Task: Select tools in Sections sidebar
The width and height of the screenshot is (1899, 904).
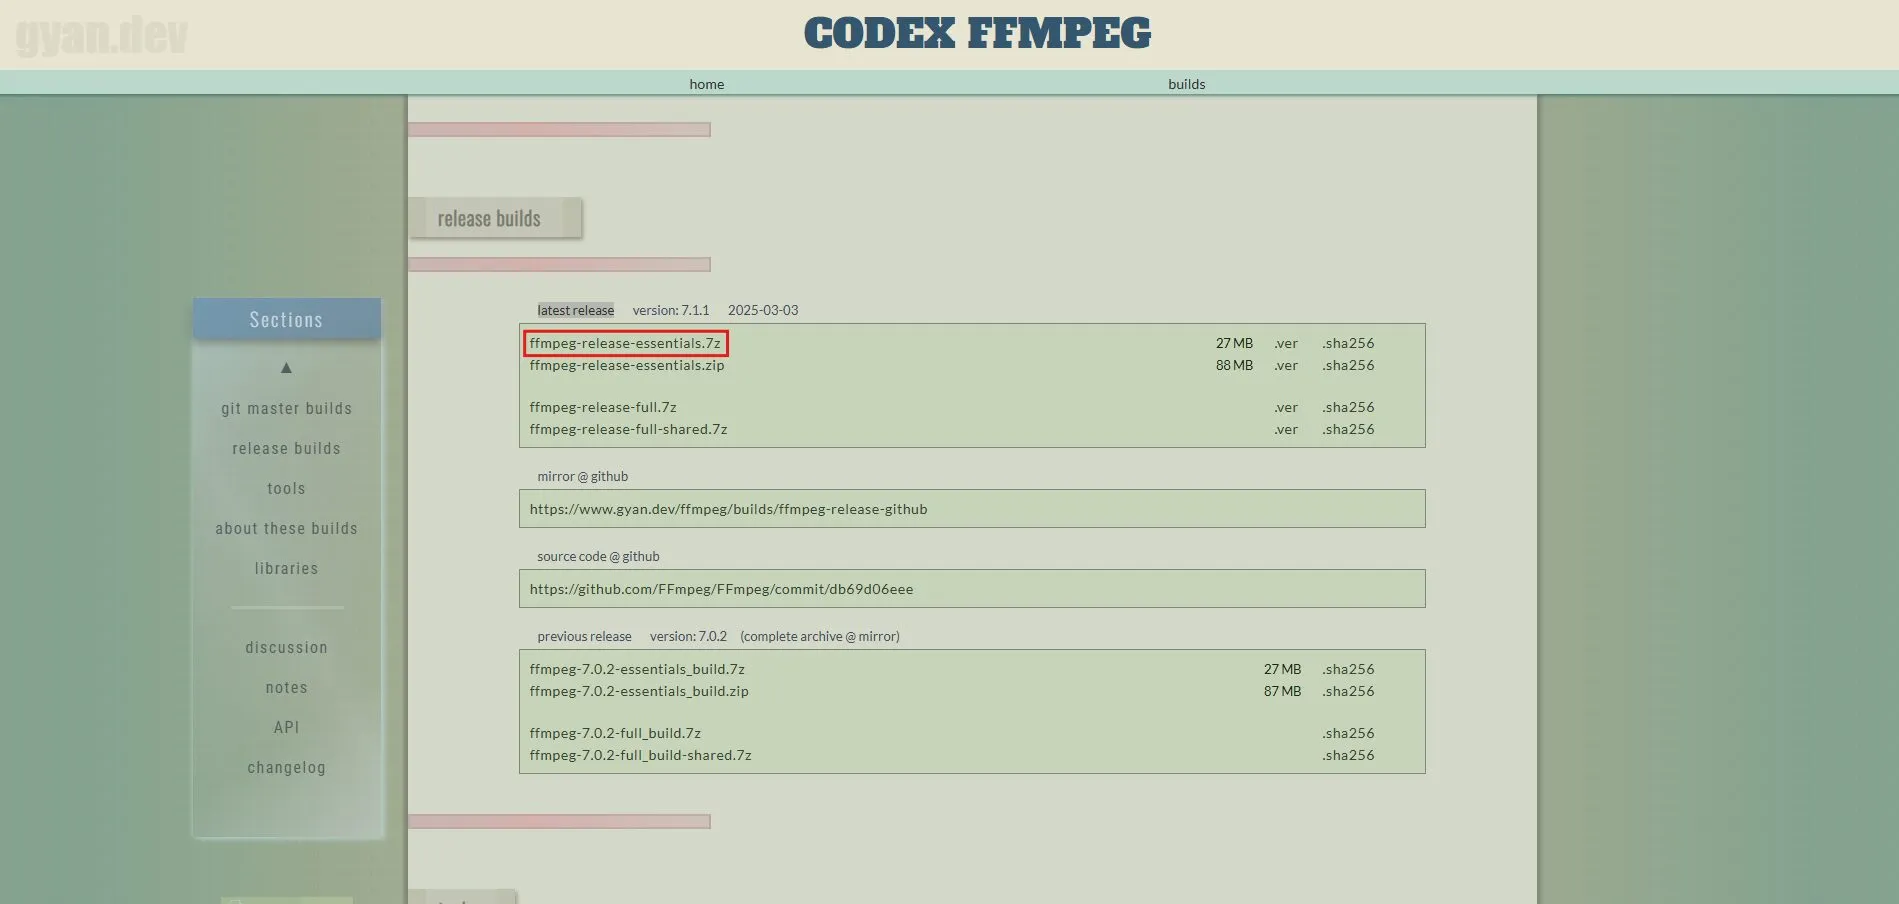Action: [287, 488]
